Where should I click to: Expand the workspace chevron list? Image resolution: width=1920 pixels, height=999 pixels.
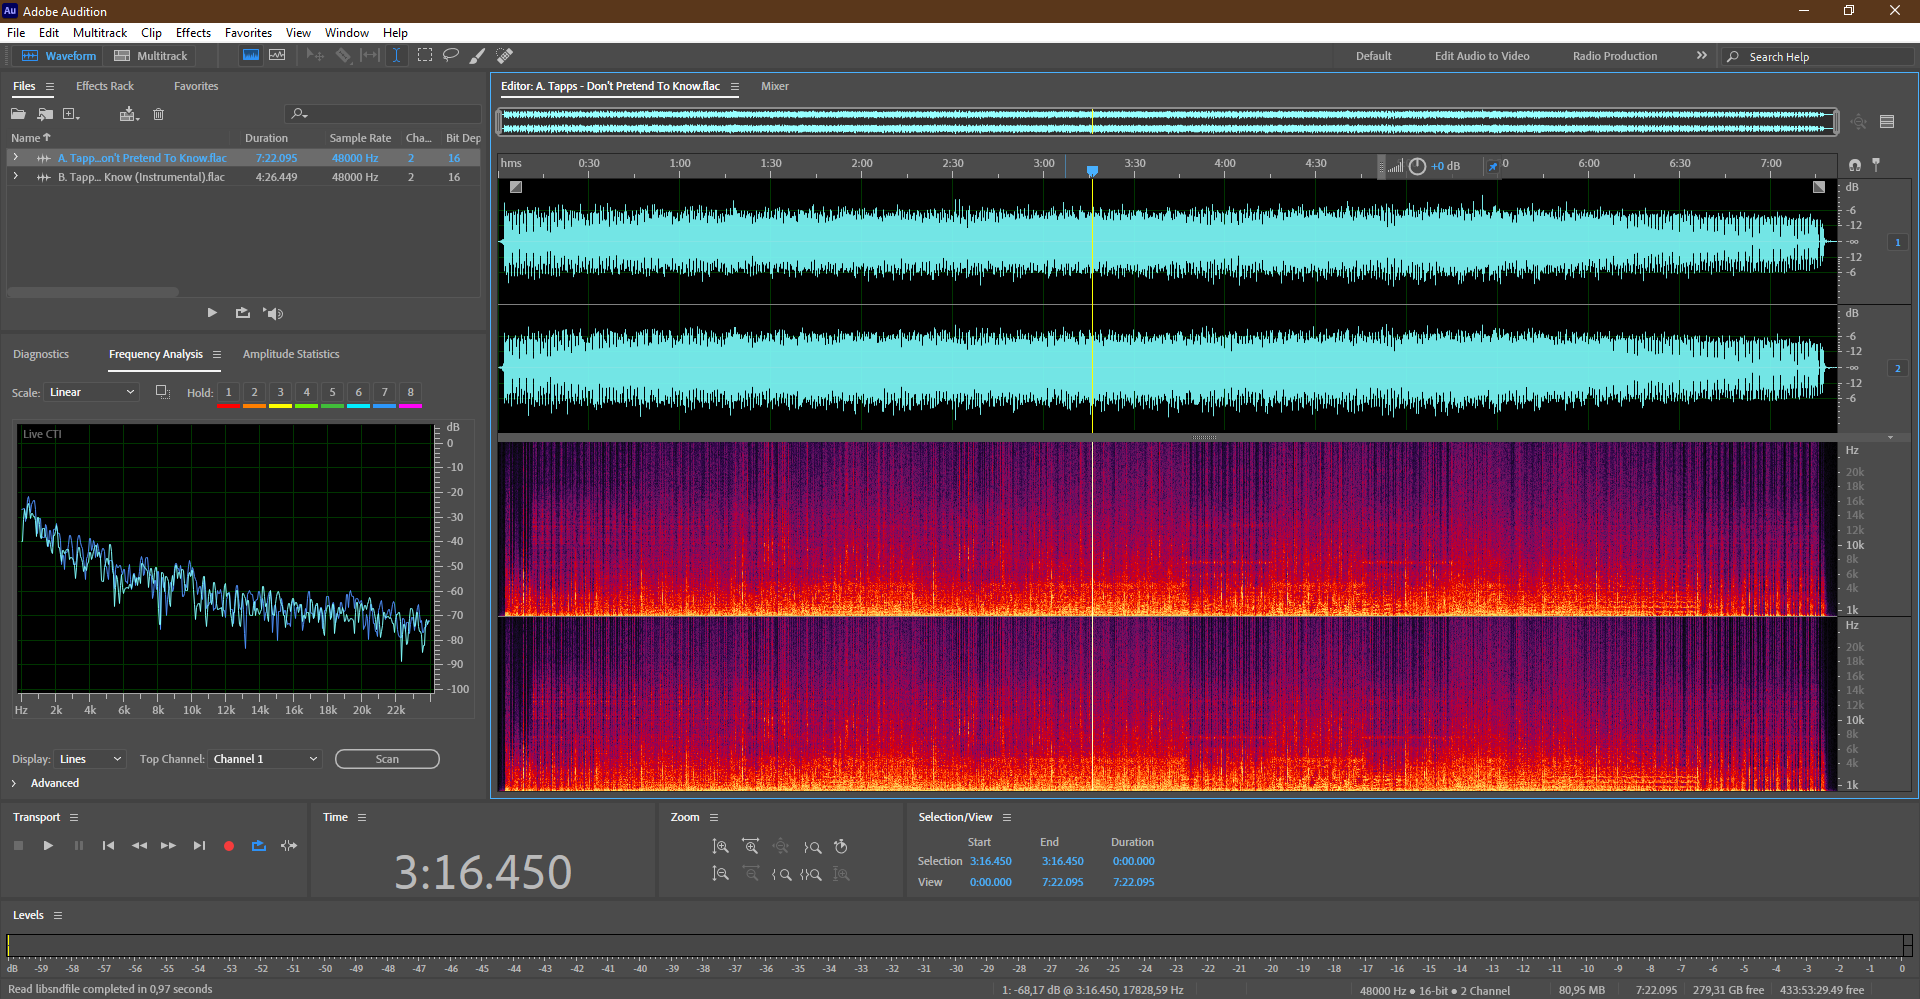pos(1702,56)
